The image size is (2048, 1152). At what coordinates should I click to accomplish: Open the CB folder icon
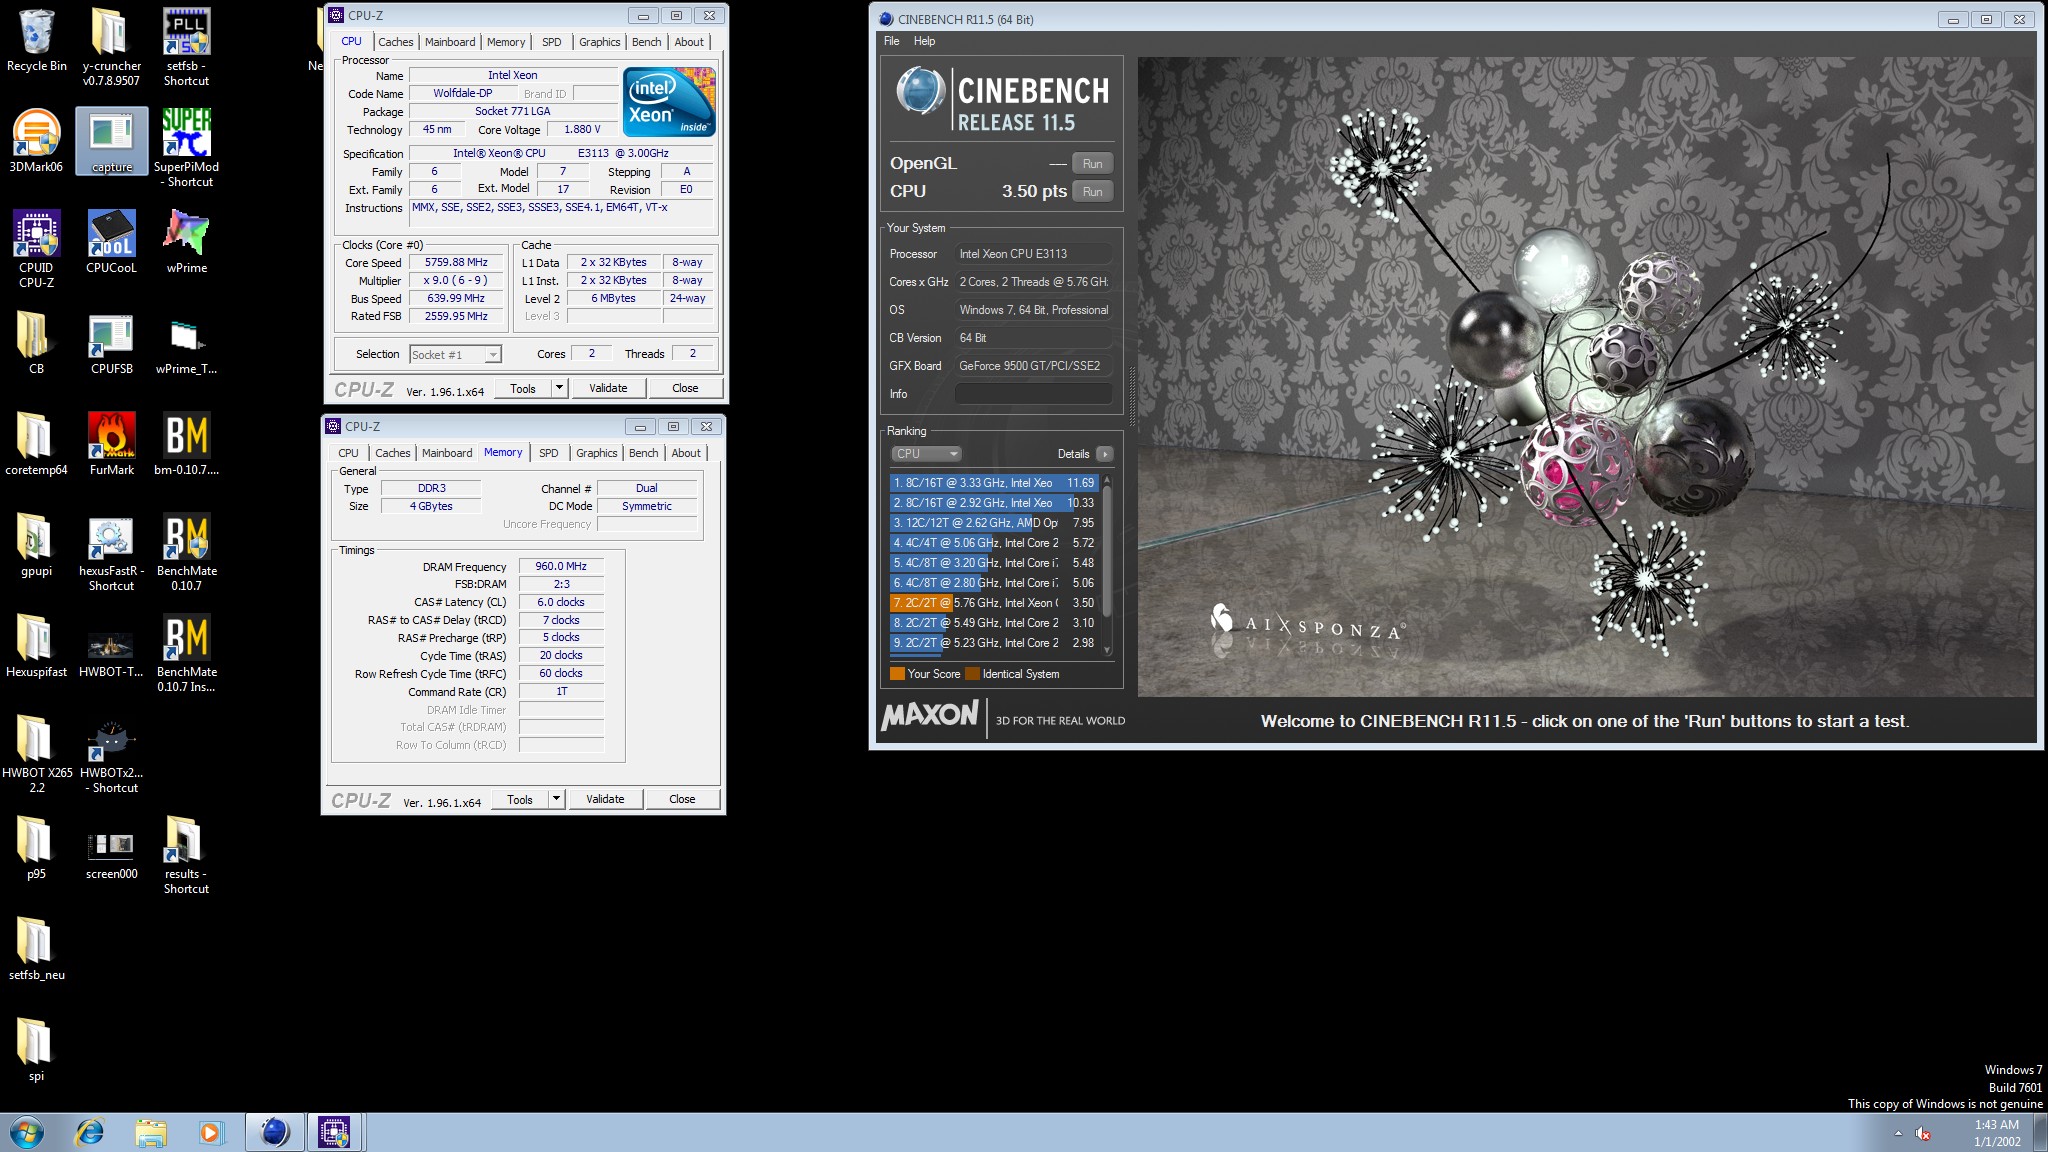36,342
